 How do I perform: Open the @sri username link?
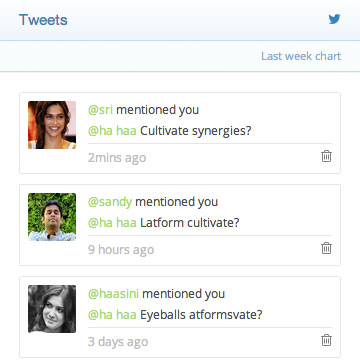100,110
